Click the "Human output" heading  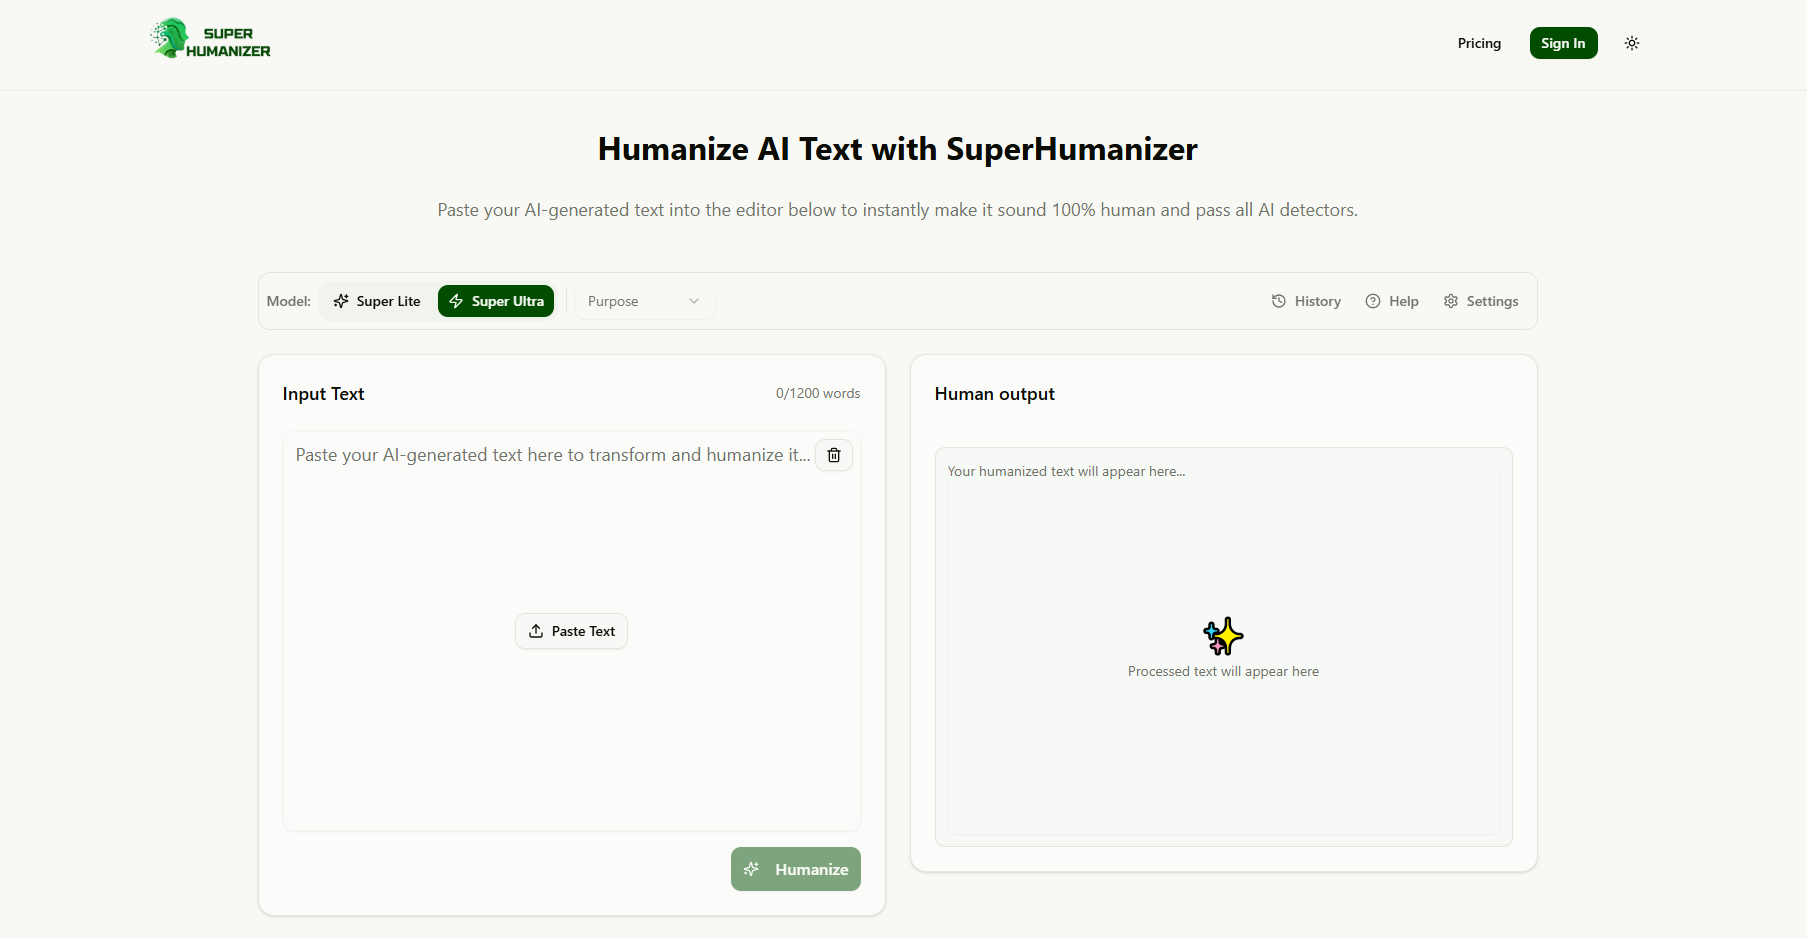[x=994, y=394]
